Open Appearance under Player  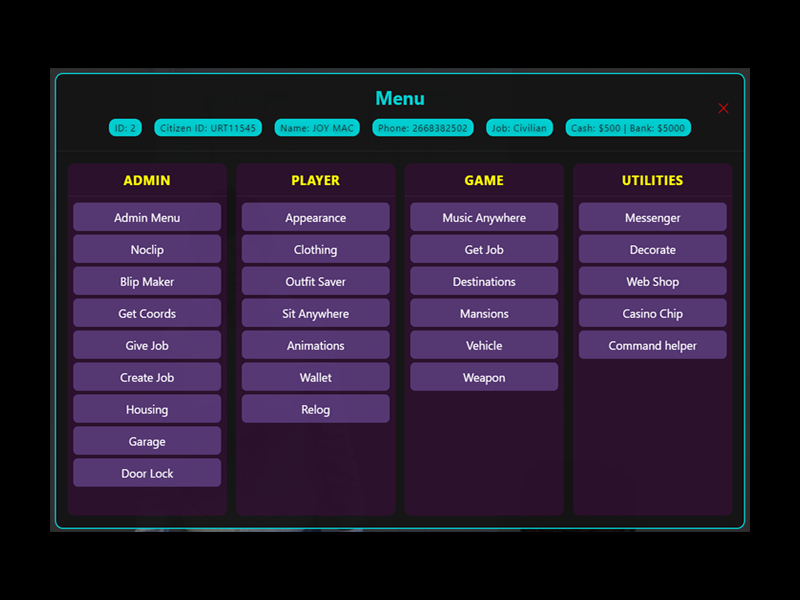(x=315, y=218)
